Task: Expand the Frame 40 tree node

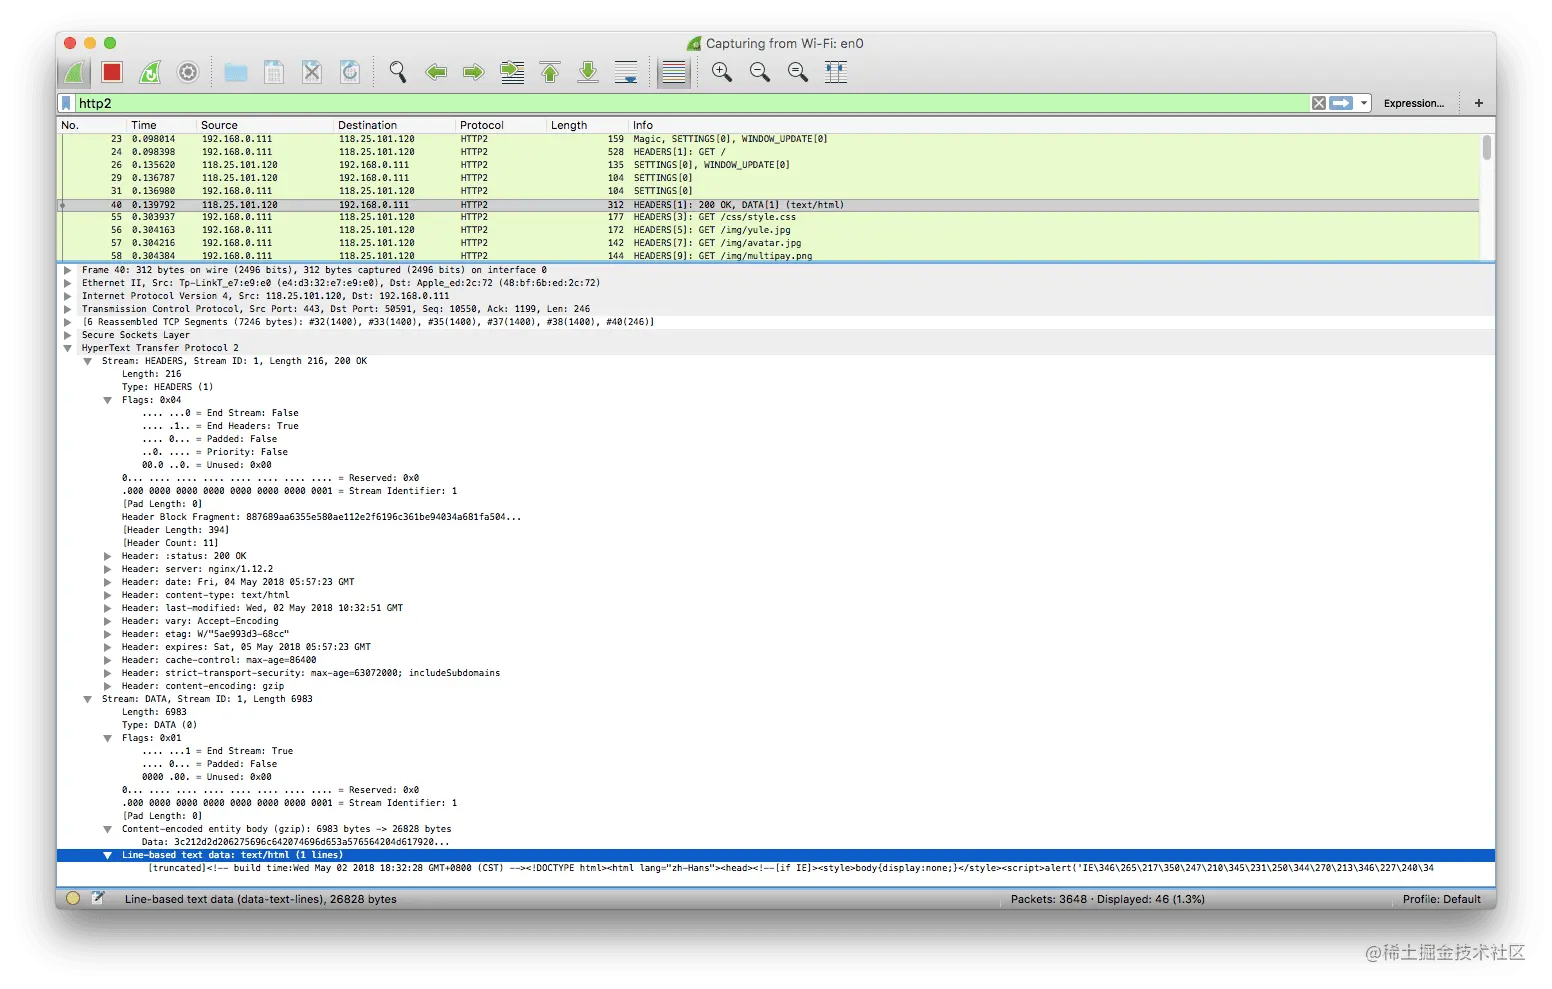Action: tap(67, 270)
